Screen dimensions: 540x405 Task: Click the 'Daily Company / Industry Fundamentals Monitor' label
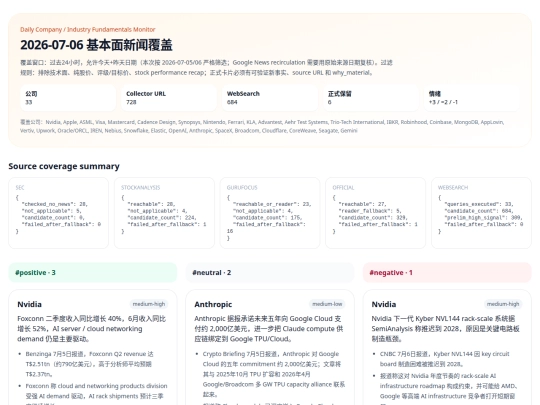87,30
